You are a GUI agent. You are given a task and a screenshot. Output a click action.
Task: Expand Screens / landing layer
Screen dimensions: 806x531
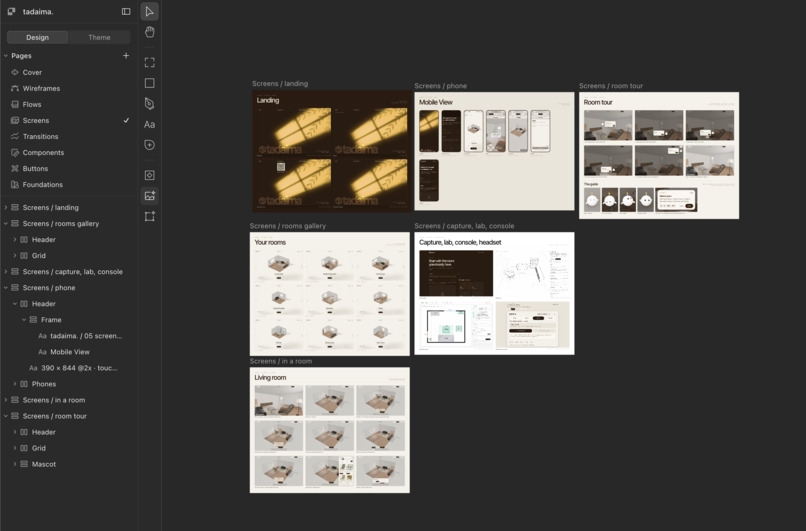point(6,208)
